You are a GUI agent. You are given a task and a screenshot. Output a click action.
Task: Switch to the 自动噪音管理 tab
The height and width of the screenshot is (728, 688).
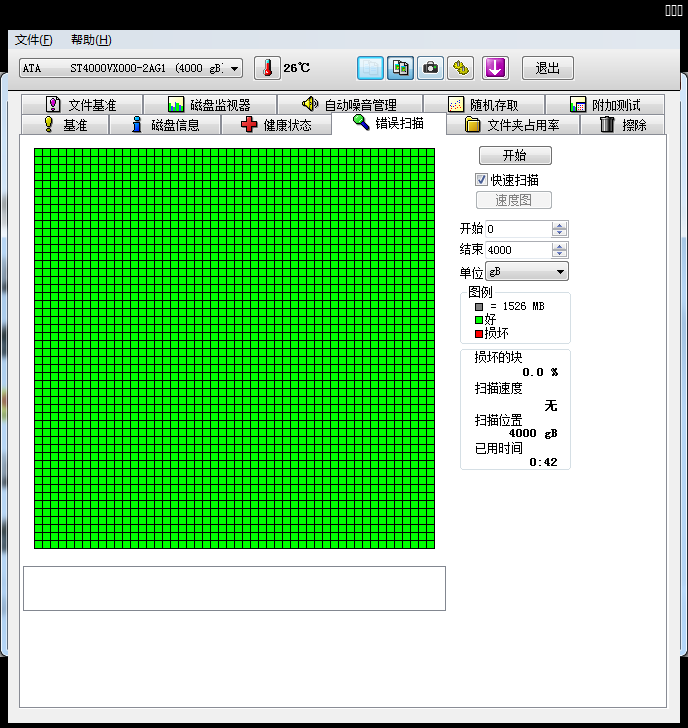pyautogui.click(x=350, y=104)
